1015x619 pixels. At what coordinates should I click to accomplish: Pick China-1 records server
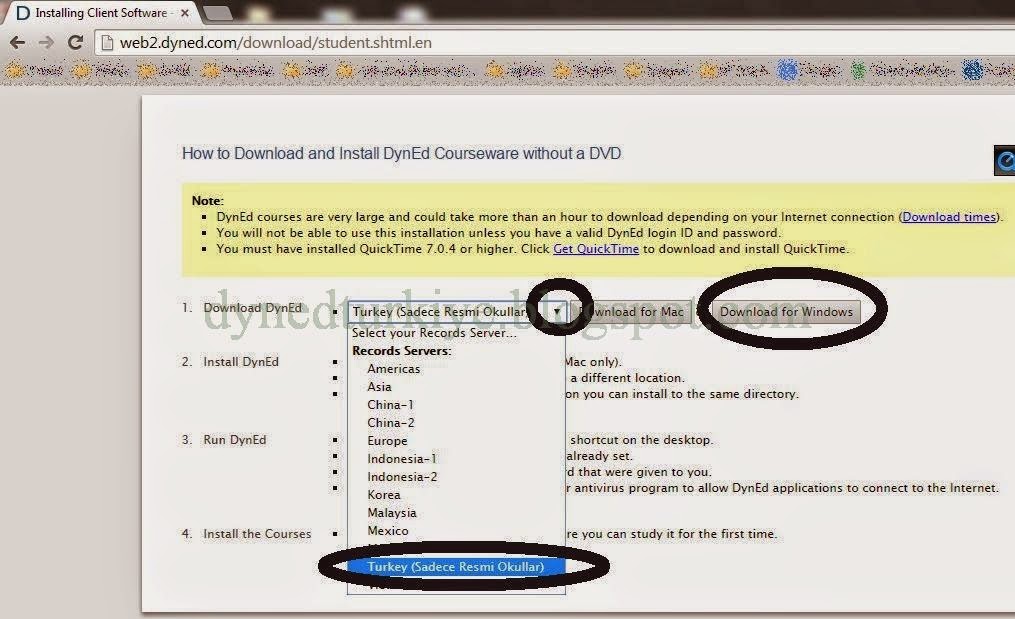[456, 405]
